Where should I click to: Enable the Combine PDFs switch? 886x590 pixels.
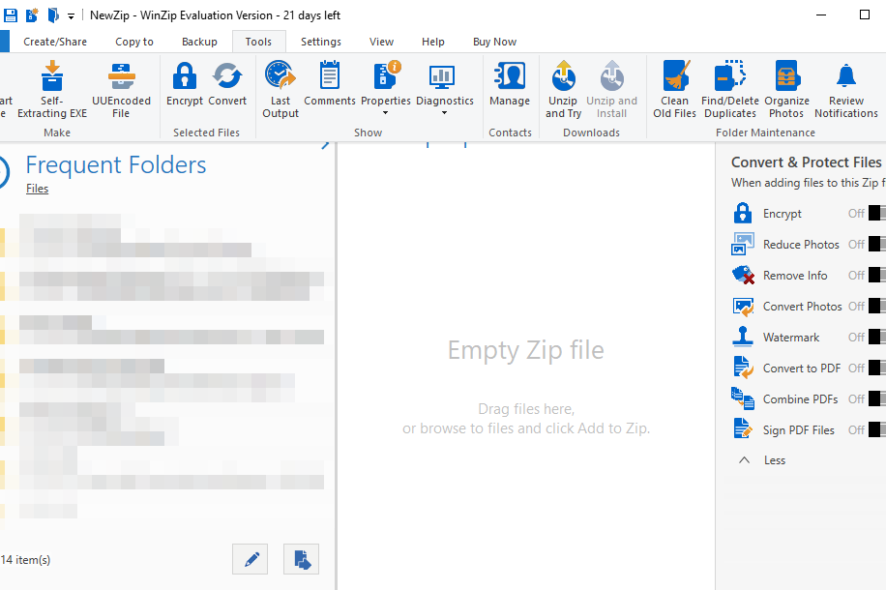click(x=877, y=399)
